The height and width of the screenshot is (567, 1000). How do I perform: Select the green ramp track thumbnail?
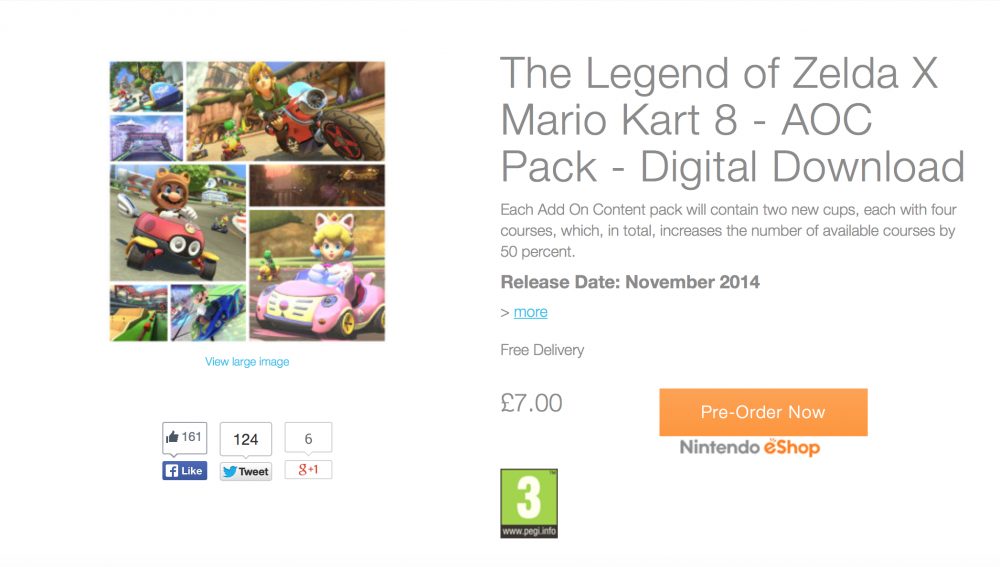138,313
